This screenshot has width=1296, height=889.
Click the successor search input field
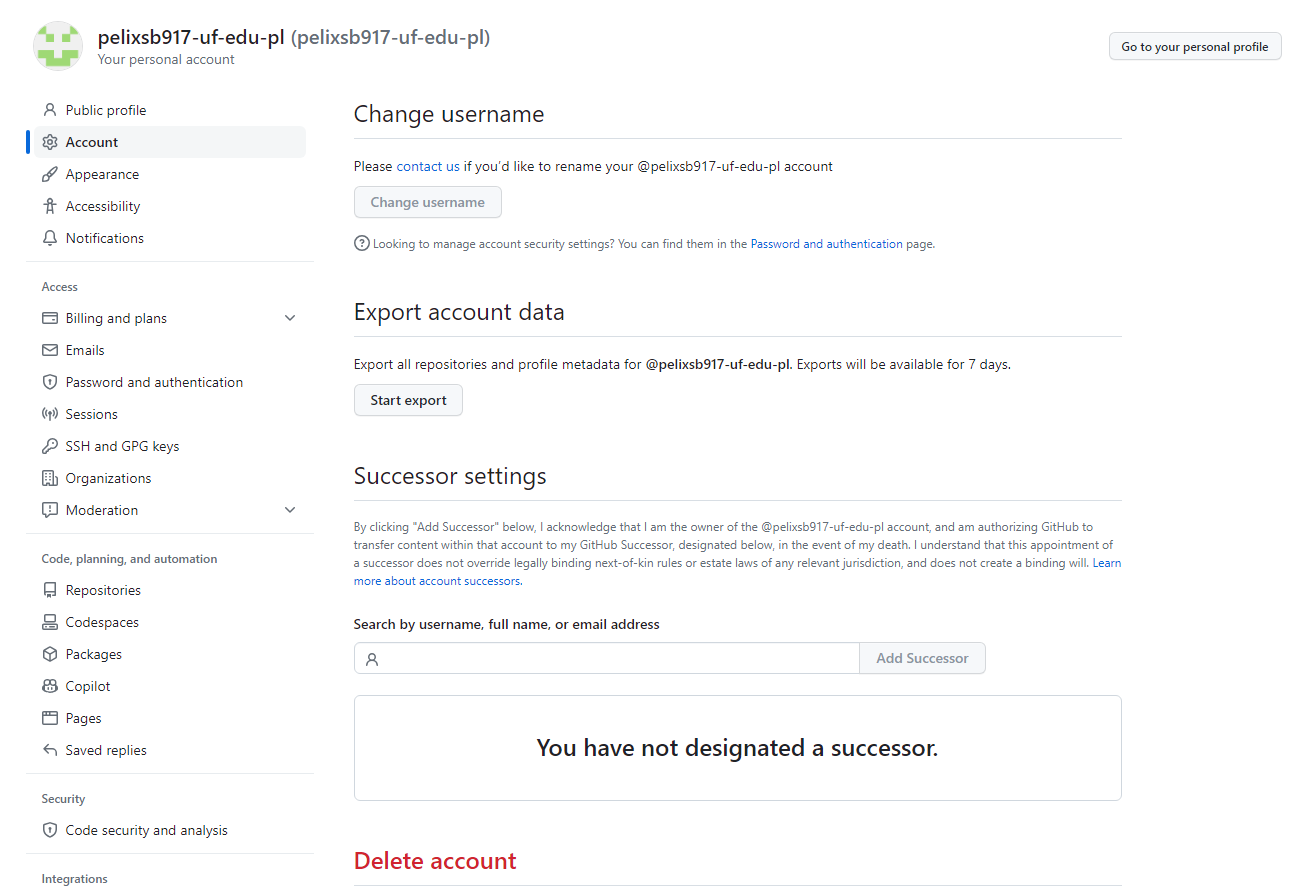click(615, 658)
